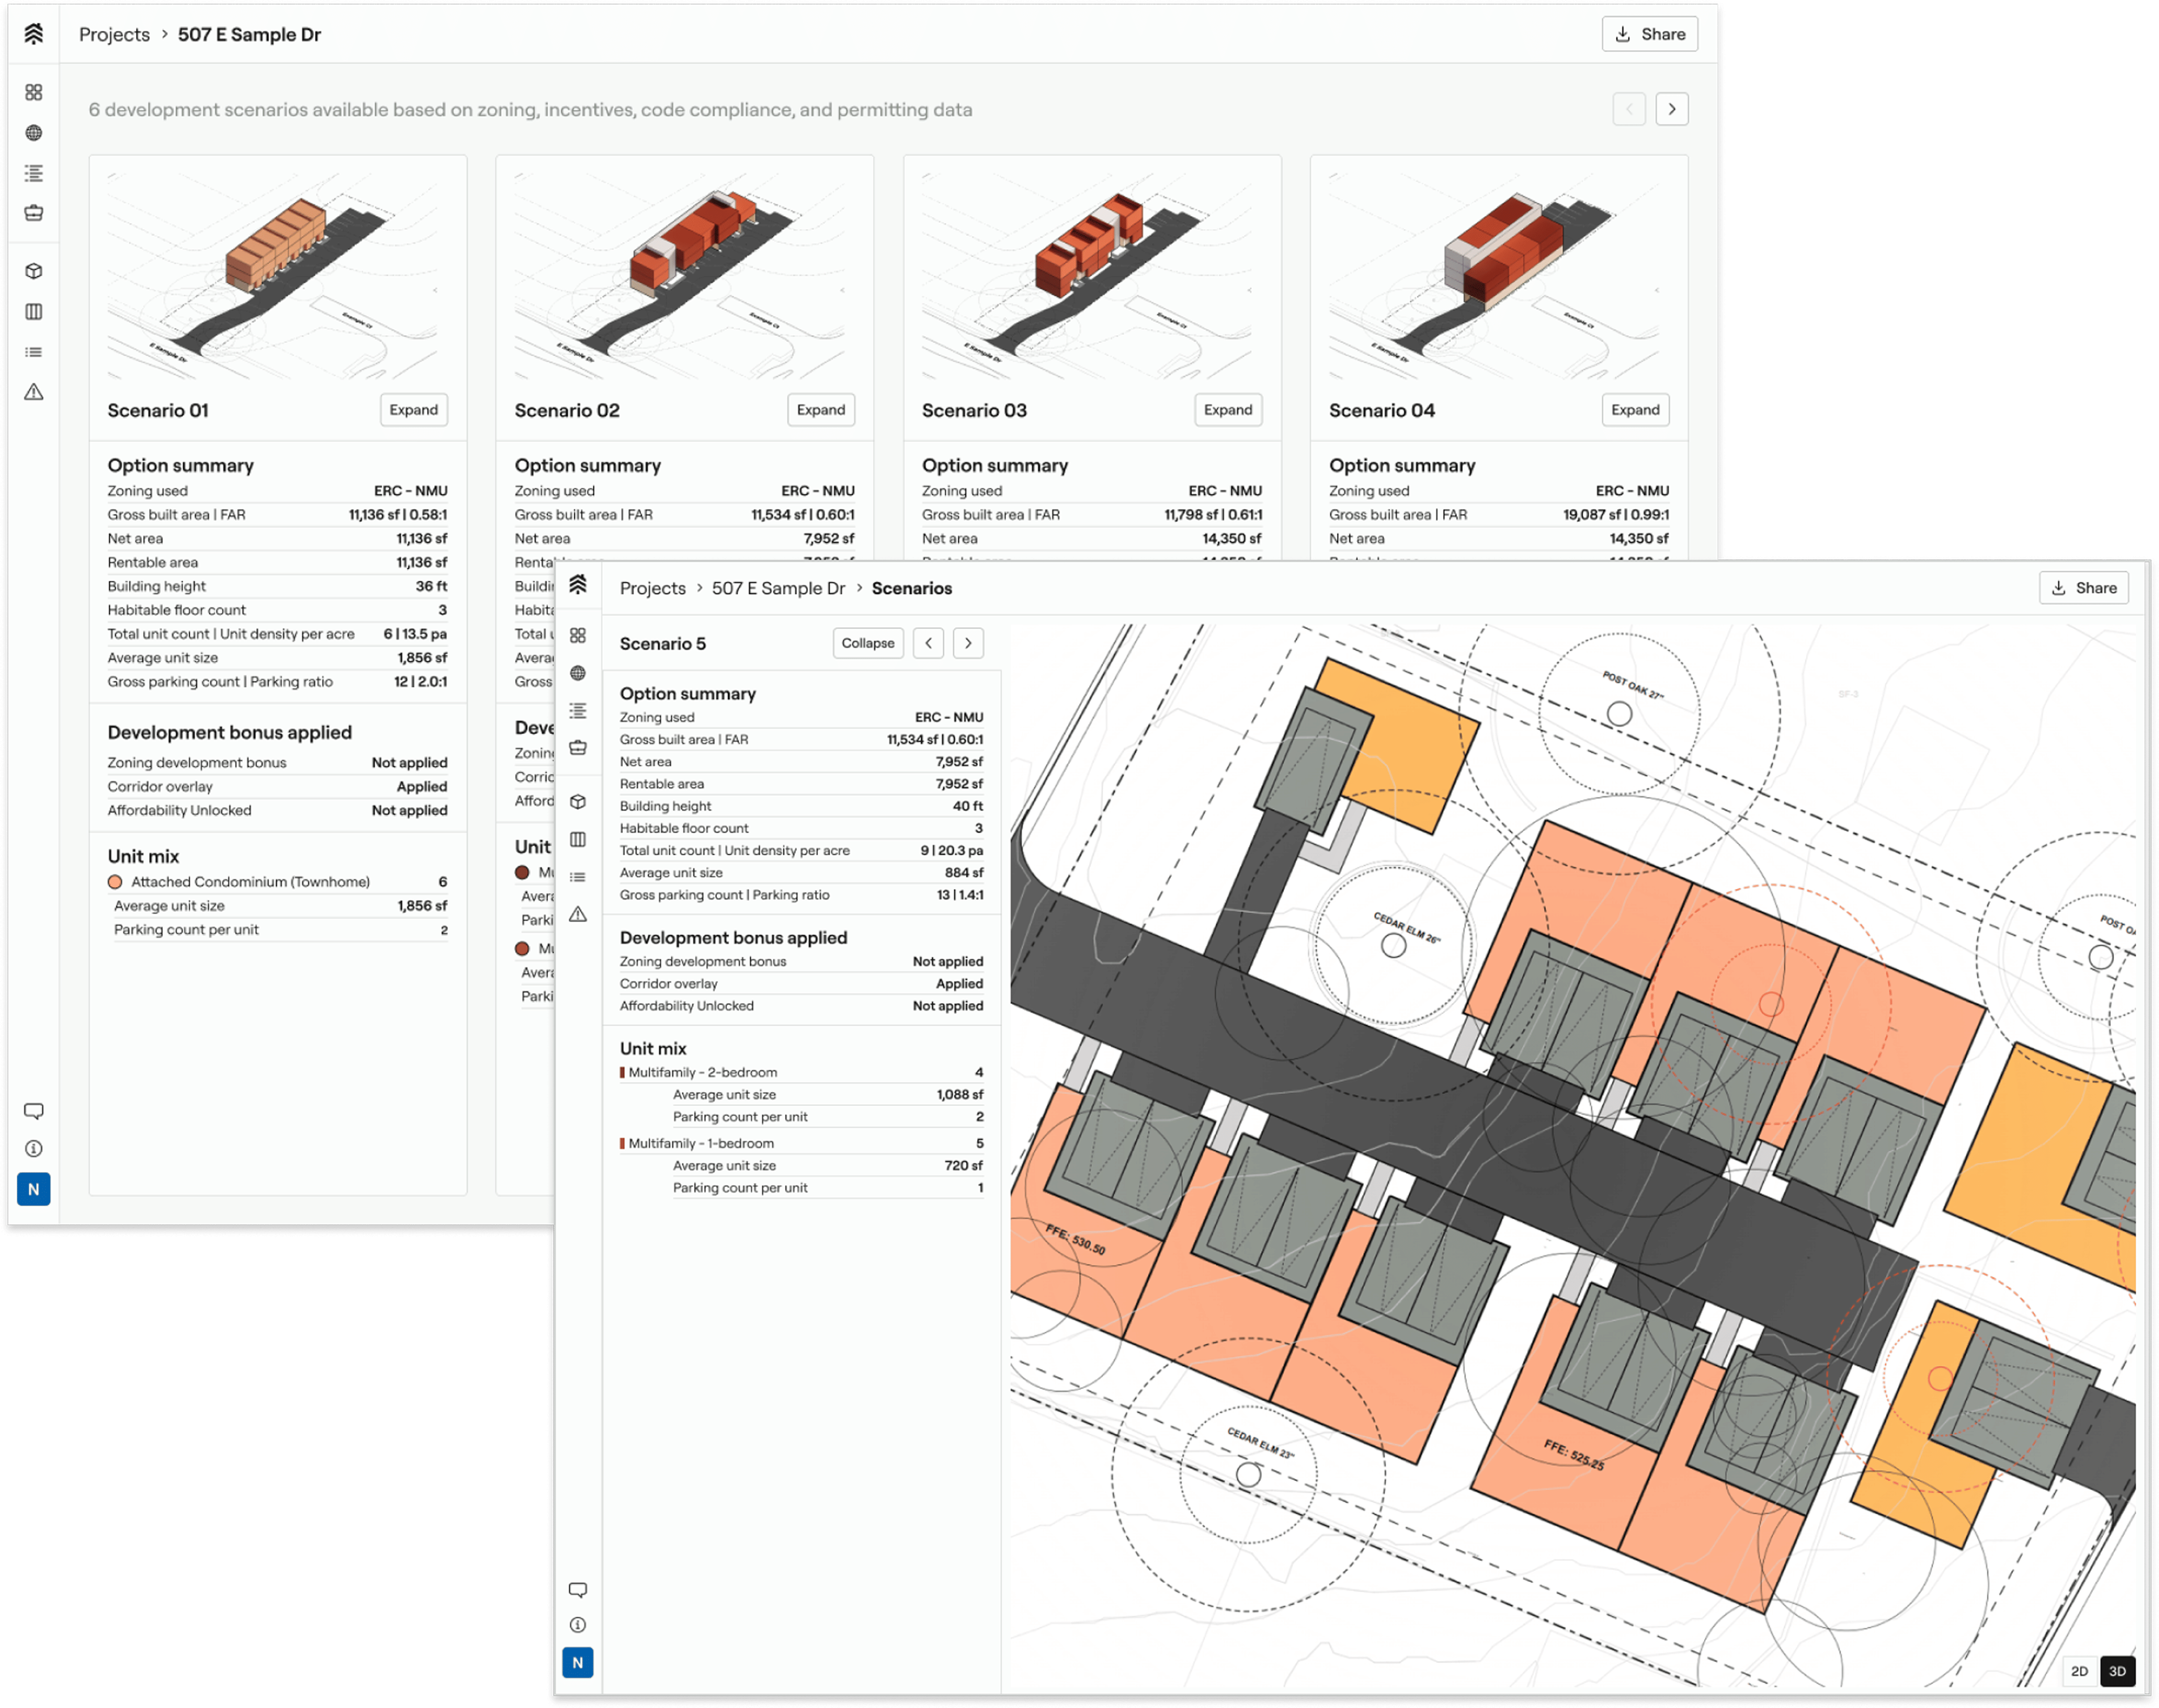Open the warning triangle icon in back window sidebar
2159x1708 pixels.
33,392
